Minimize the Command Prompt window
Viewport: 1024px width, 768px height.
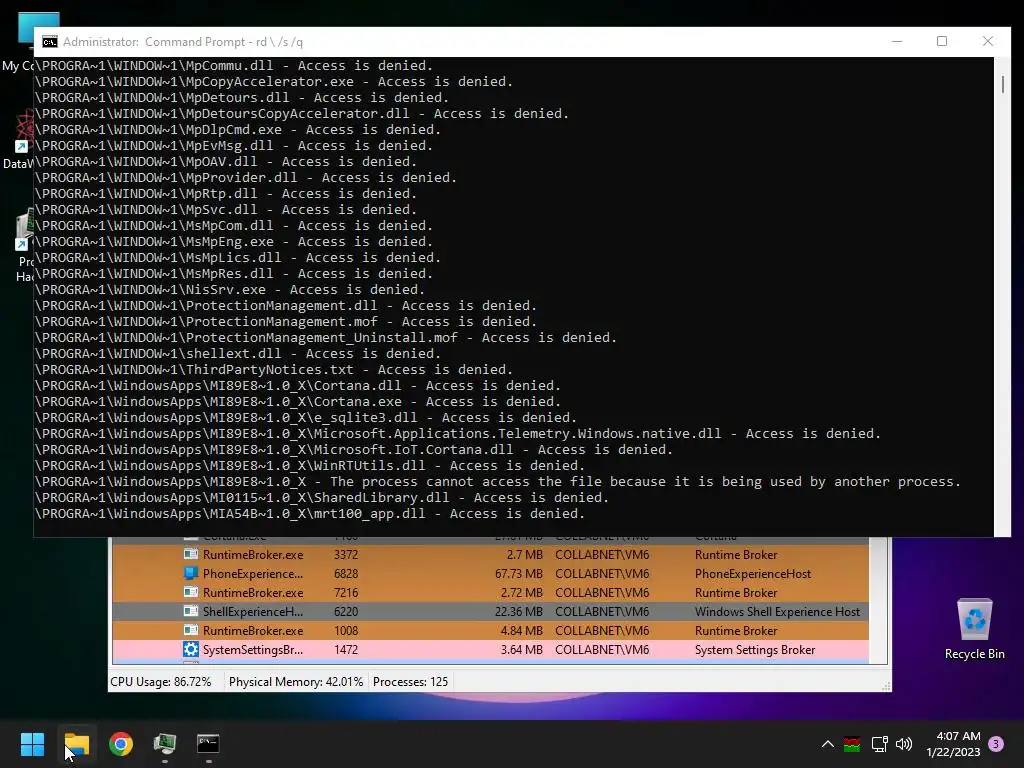pyautogui.click(x=897, y=41)
